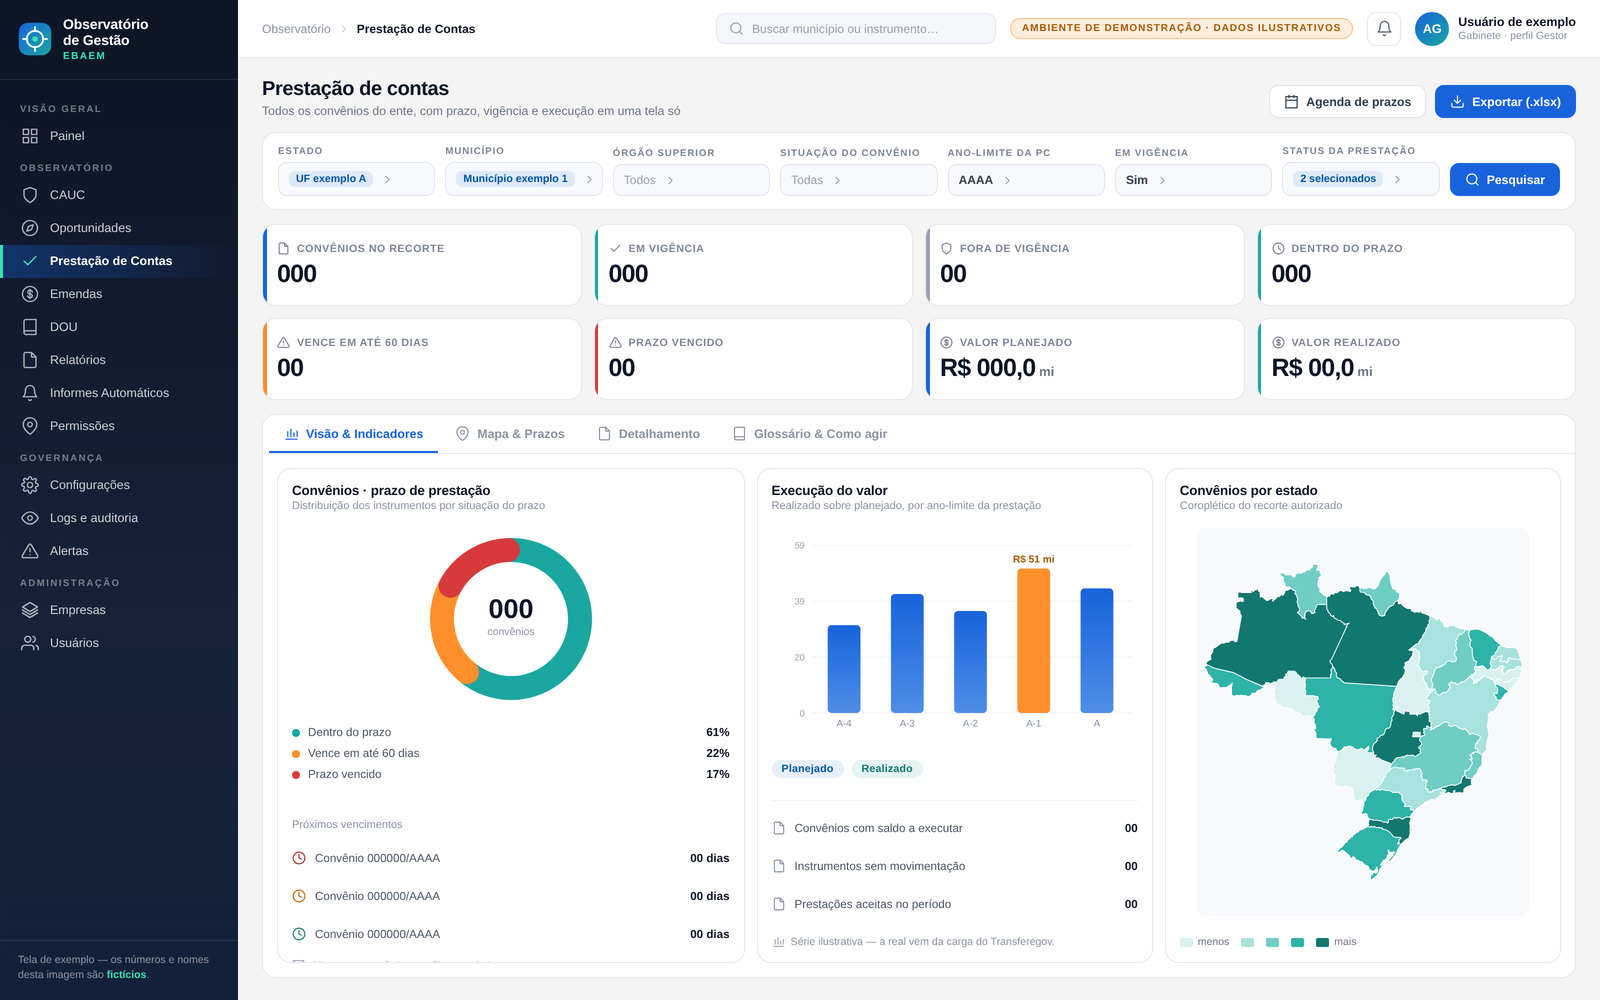
Task: Open Glossário & Como agir tab
Action: (810, 434)
